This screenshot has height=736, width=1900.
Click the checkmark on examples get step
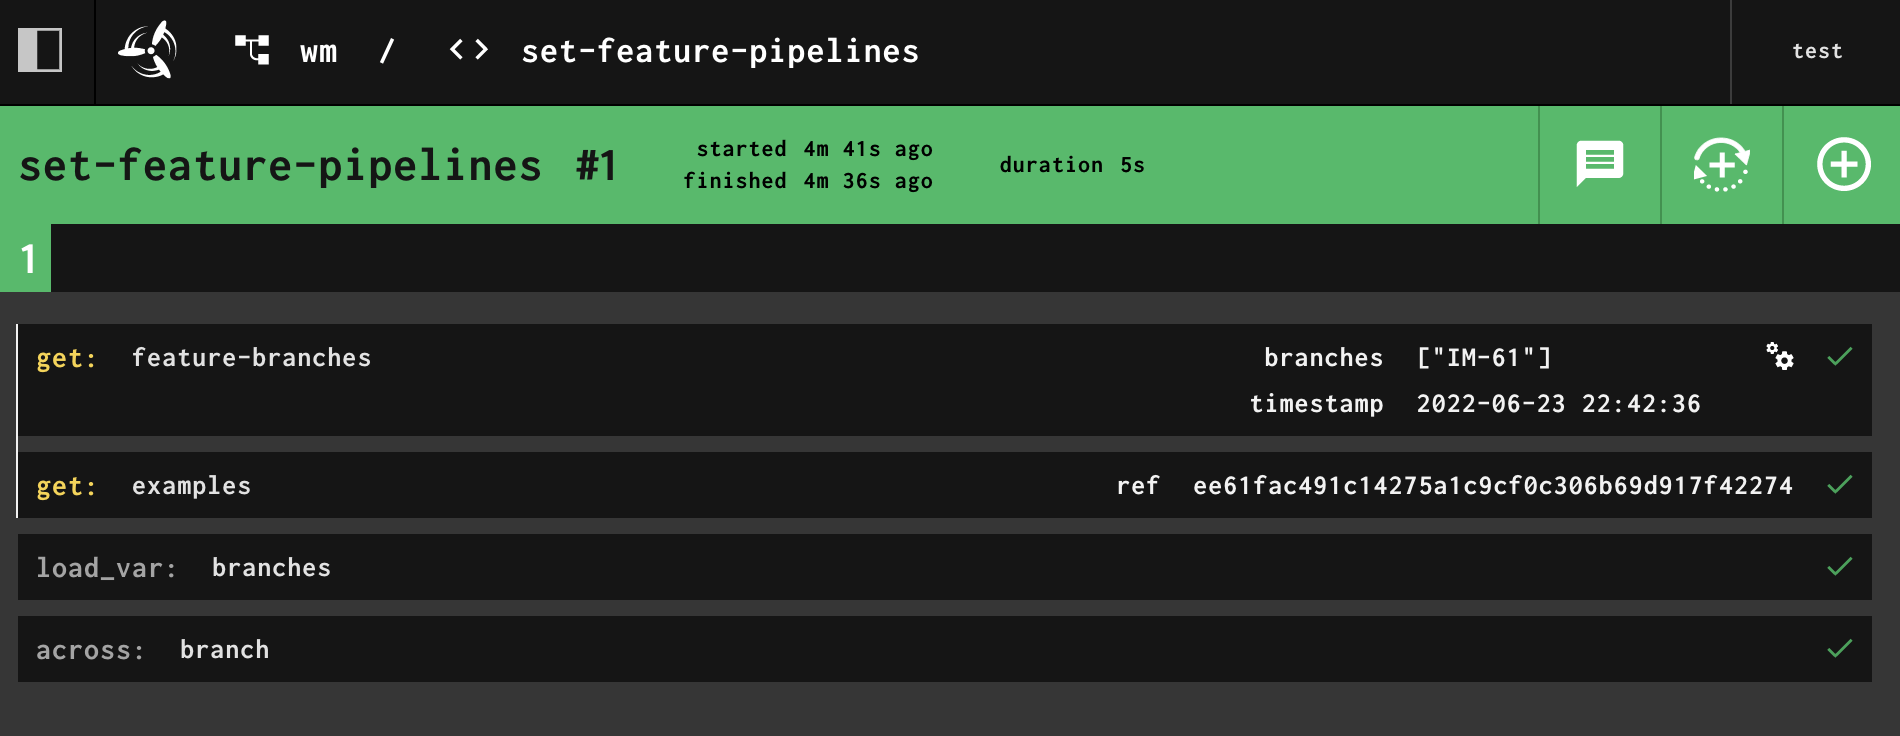click(1840, 485)
